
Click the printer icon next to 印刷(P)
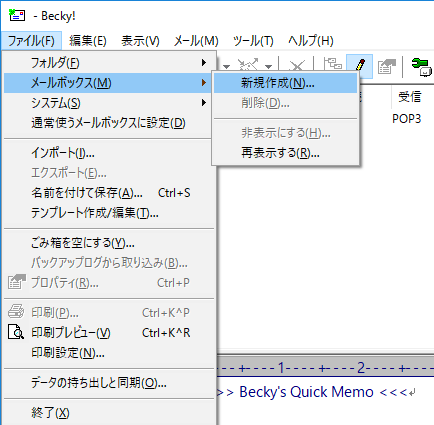[x=16, y=312]
